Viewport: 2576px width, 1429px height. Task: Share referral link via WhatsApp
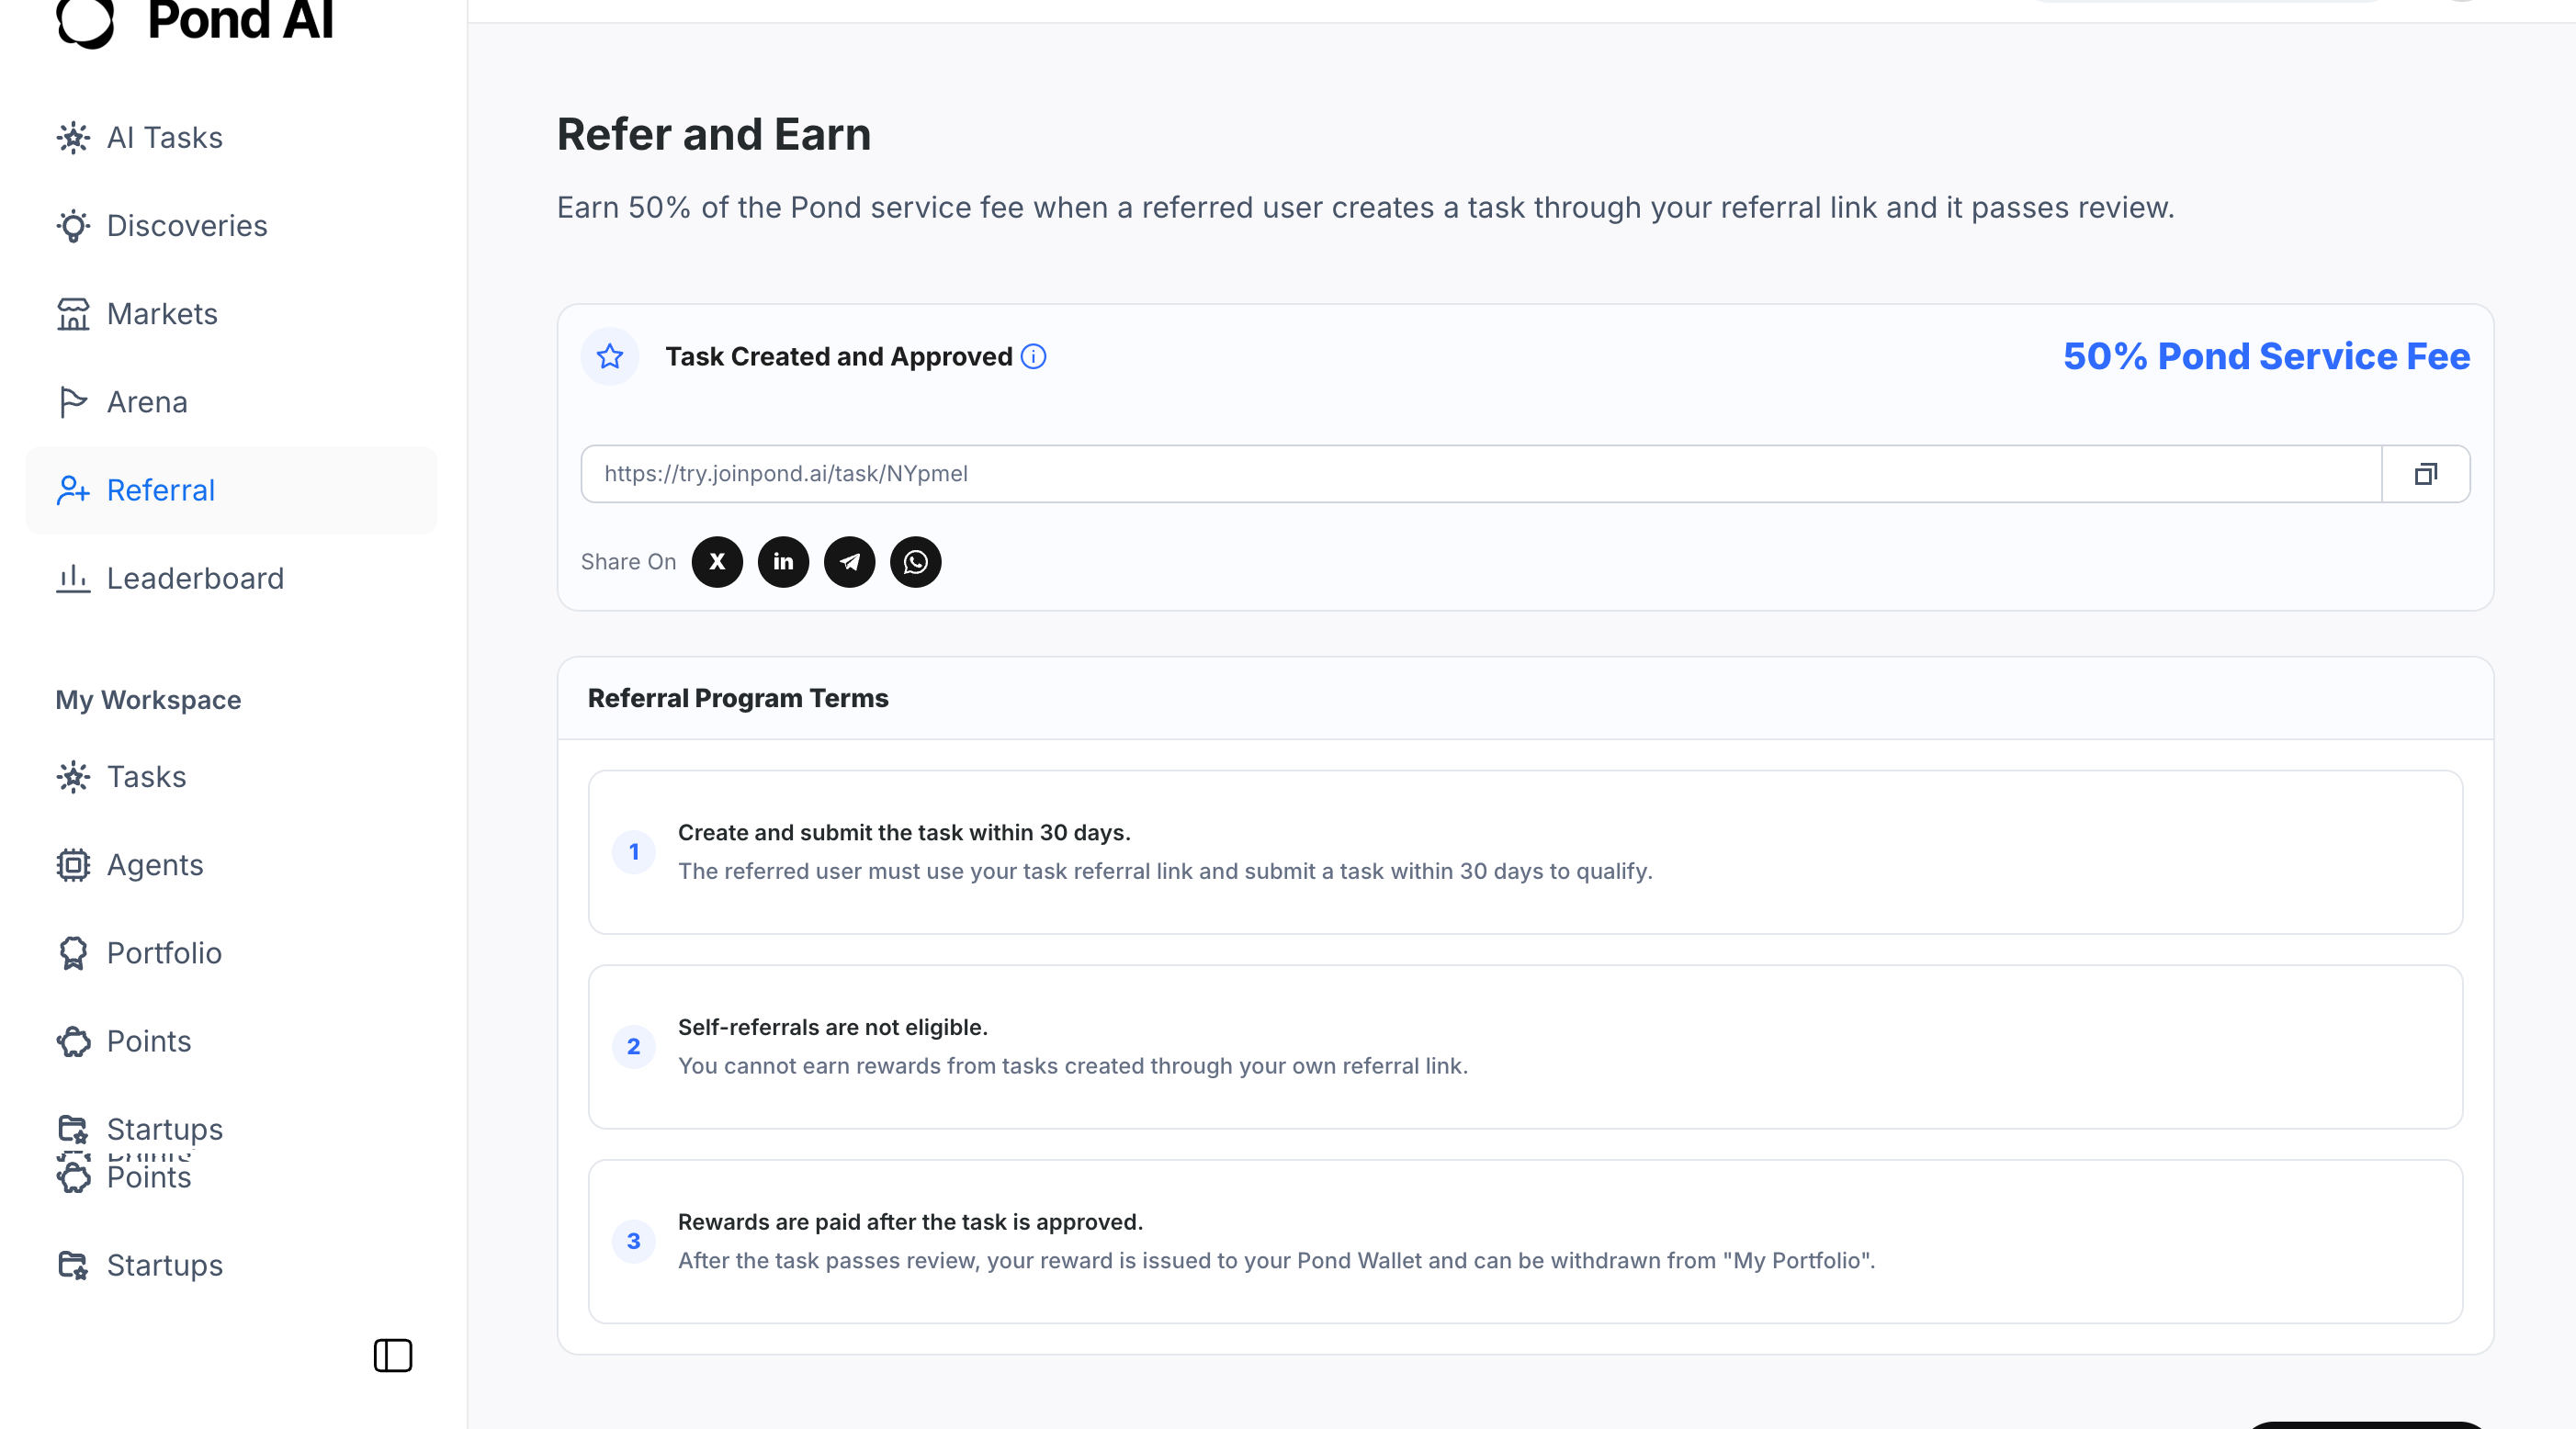(915, 562)
